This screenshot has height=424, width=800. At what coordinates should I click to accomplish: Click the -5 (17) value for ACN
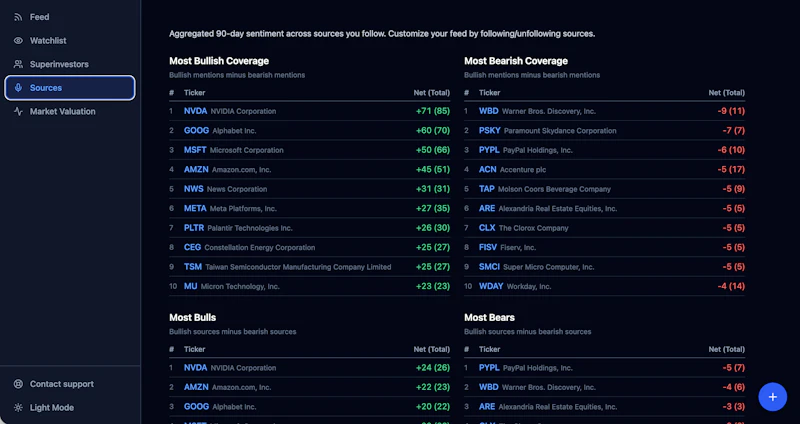click(731, 169)
